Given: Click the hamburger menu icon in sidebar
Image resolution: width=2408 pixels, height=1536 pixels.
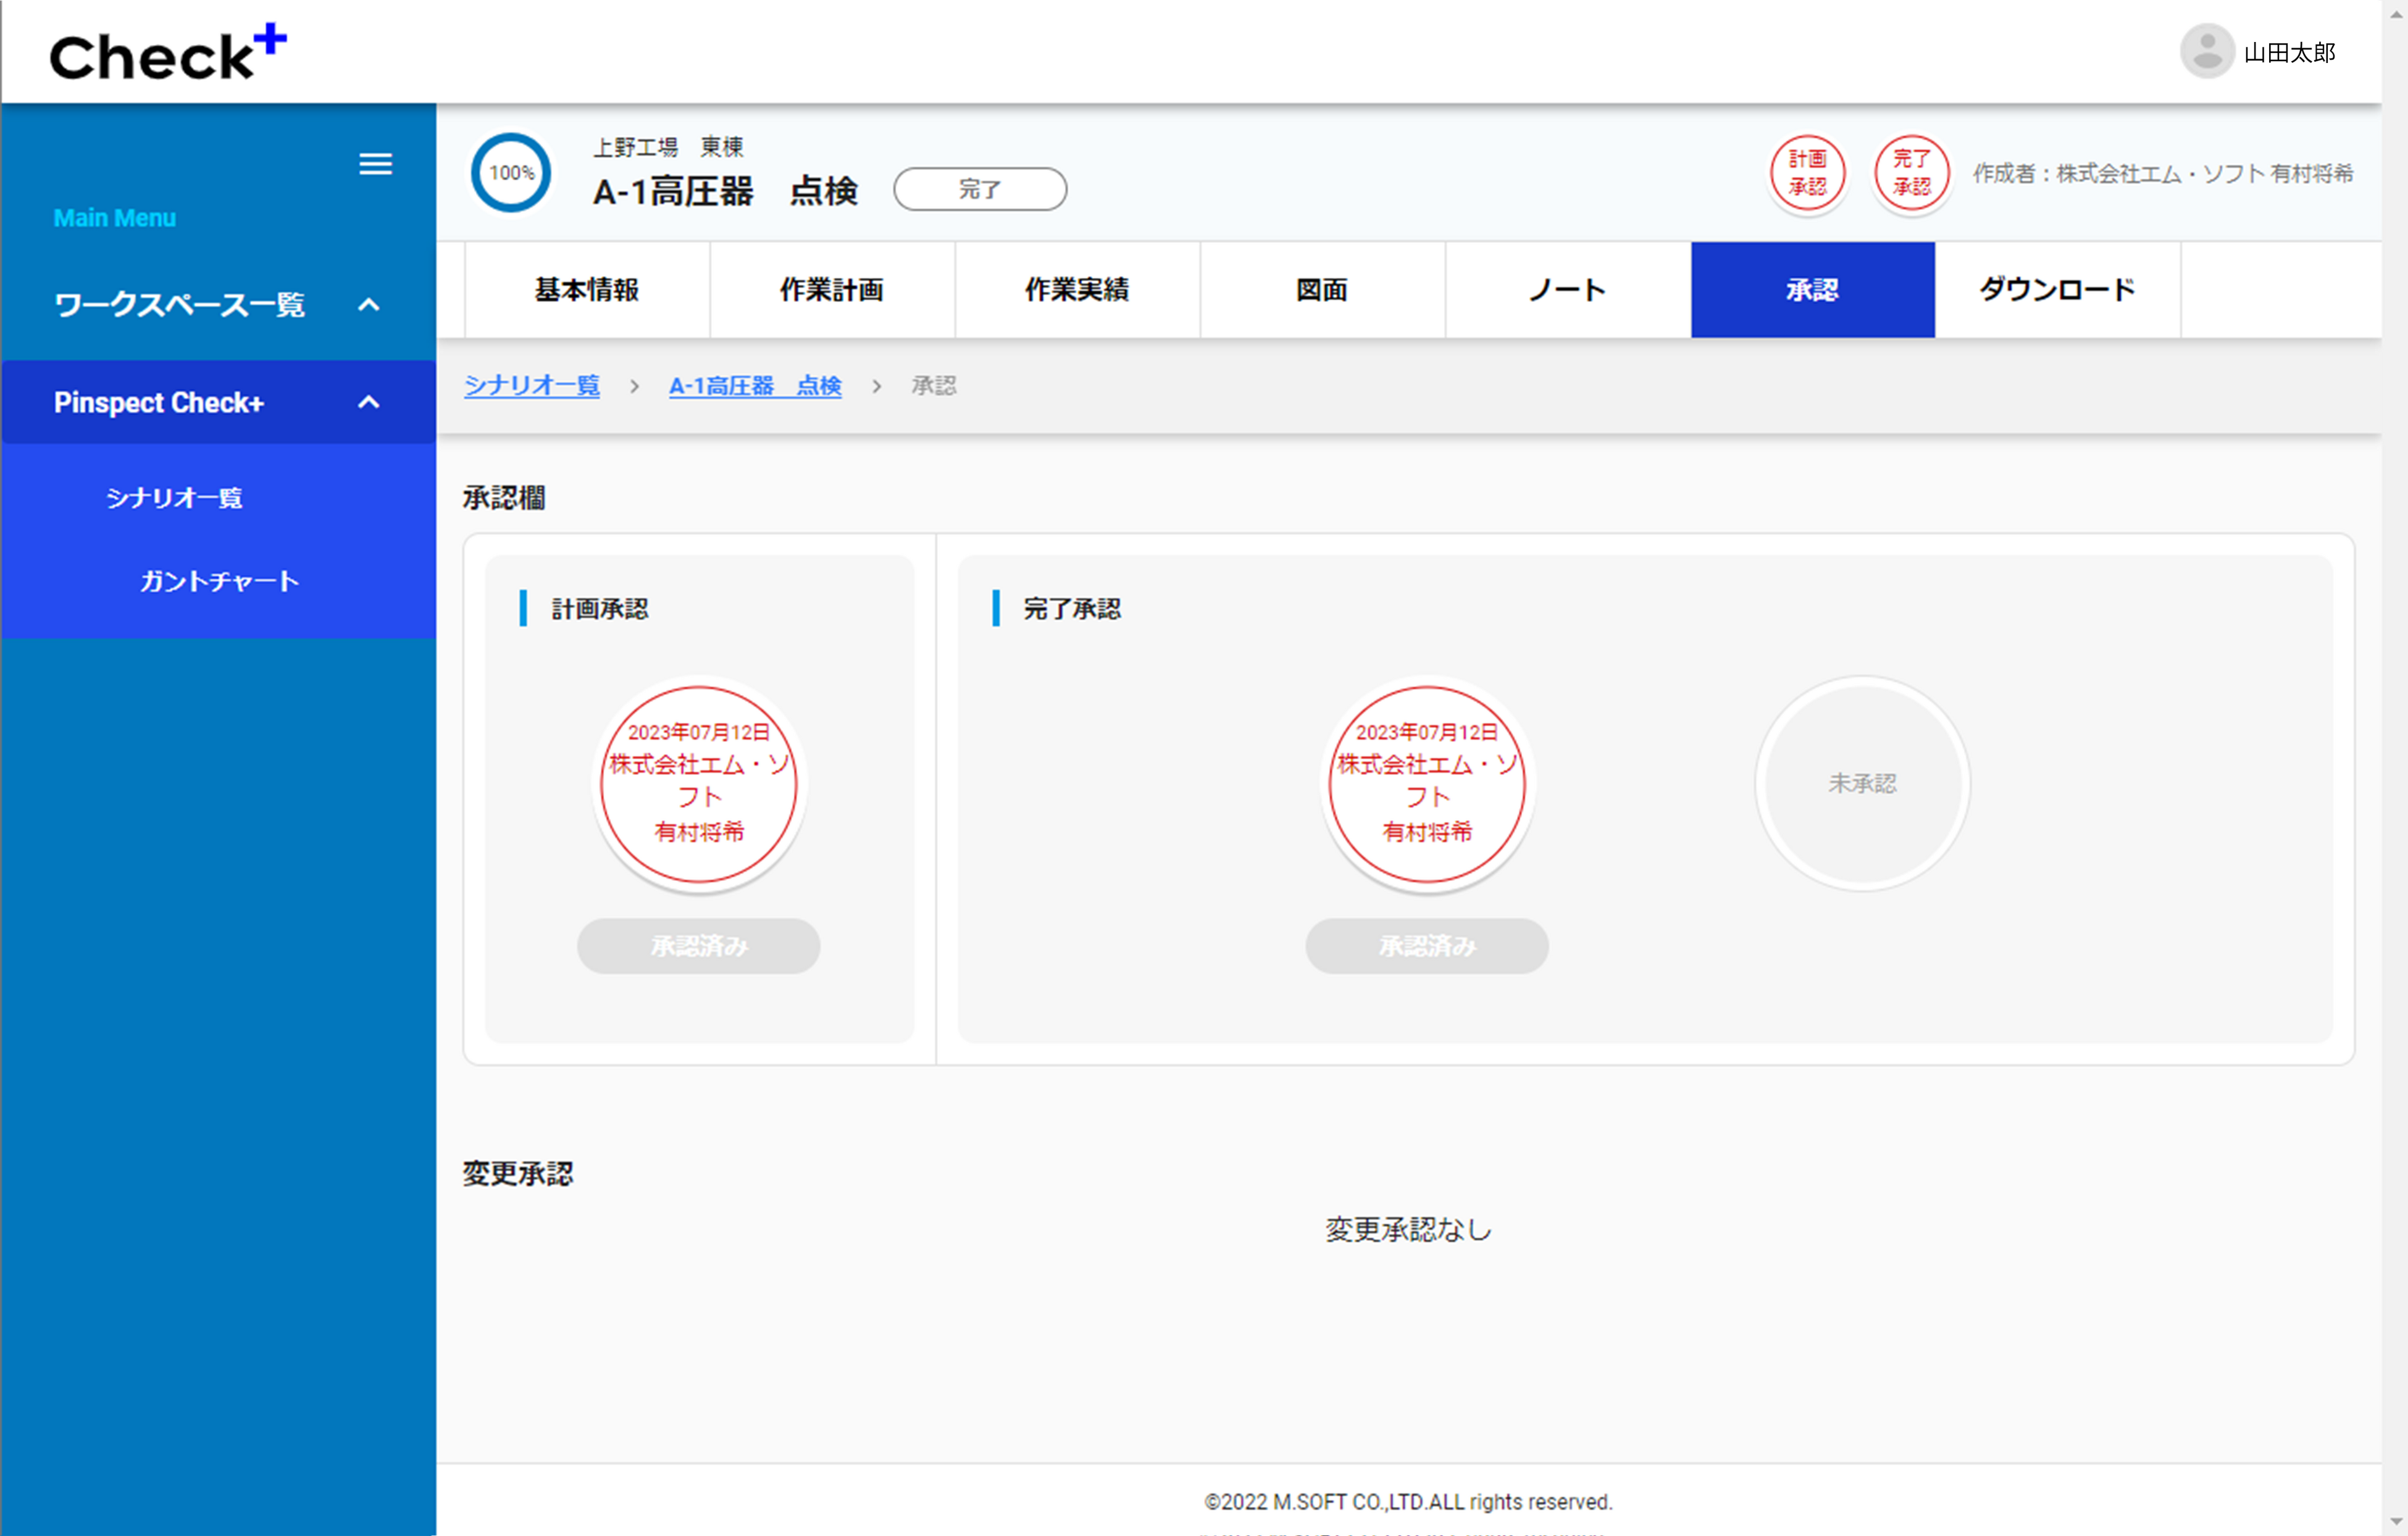Looking at the screenshot, I should pos(375,164).
